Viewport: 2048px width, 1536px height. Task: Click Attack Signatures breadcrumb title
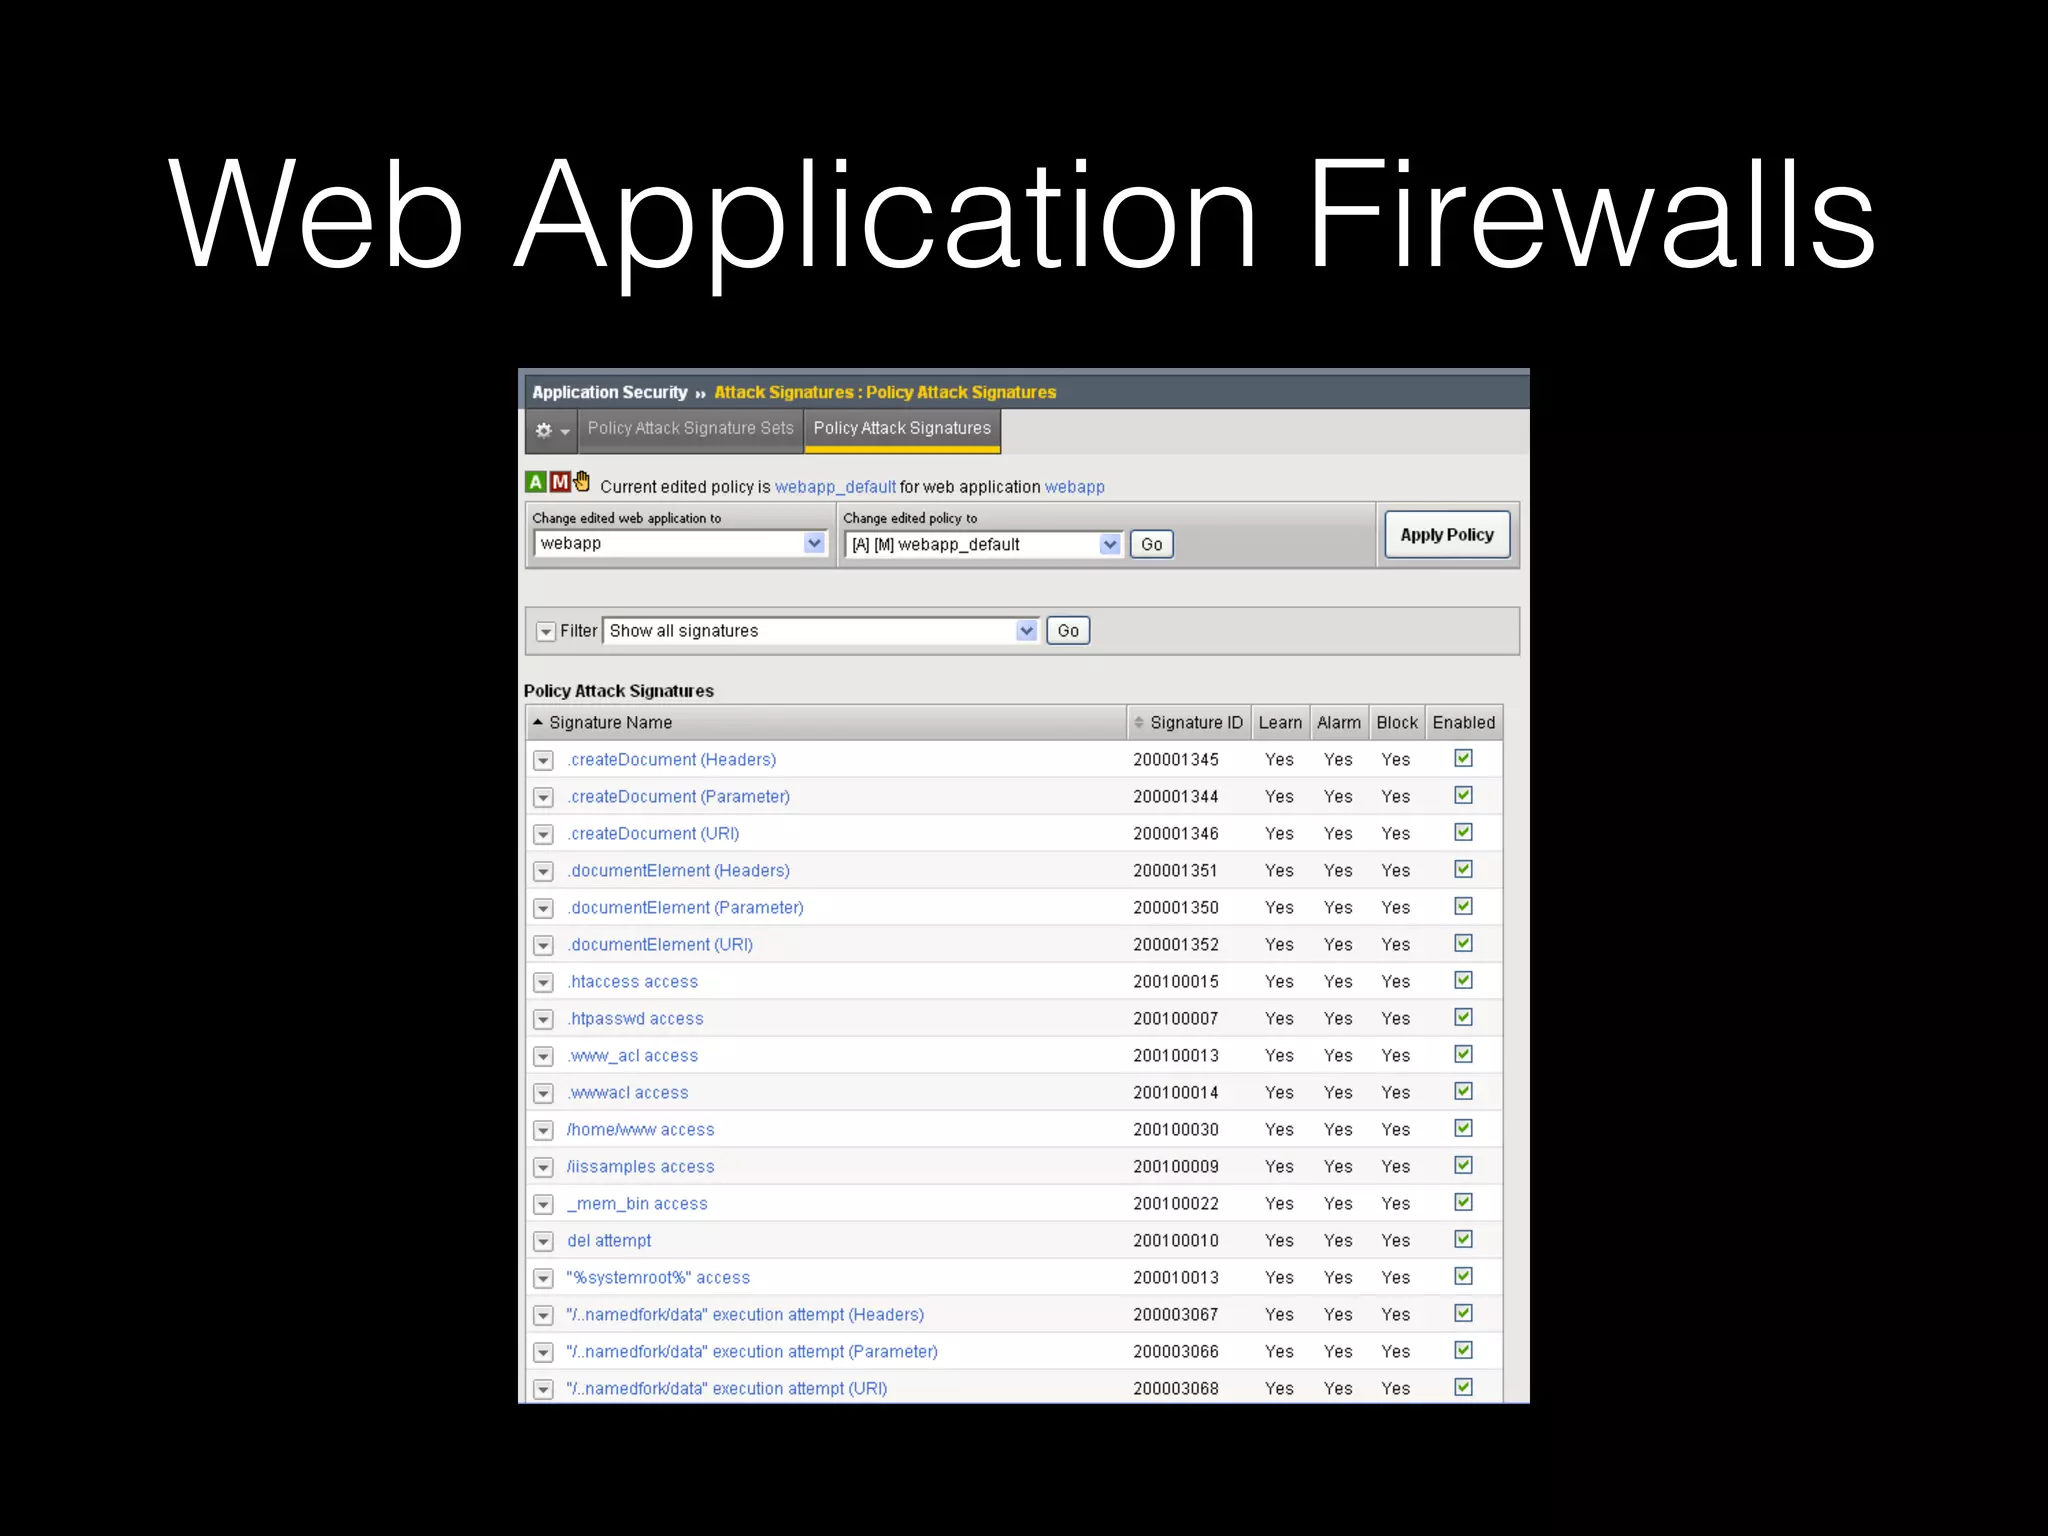pos(885,392)
